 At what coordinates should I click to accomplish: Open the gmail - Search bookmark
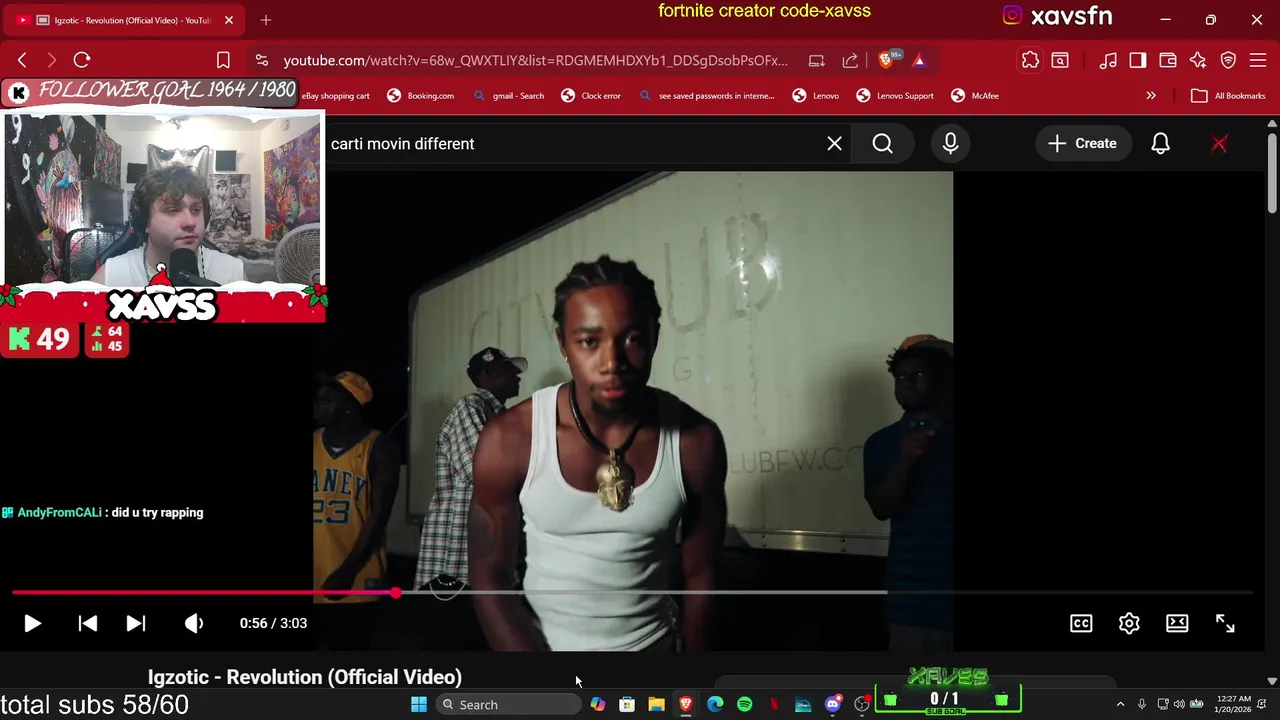point(509,96)
